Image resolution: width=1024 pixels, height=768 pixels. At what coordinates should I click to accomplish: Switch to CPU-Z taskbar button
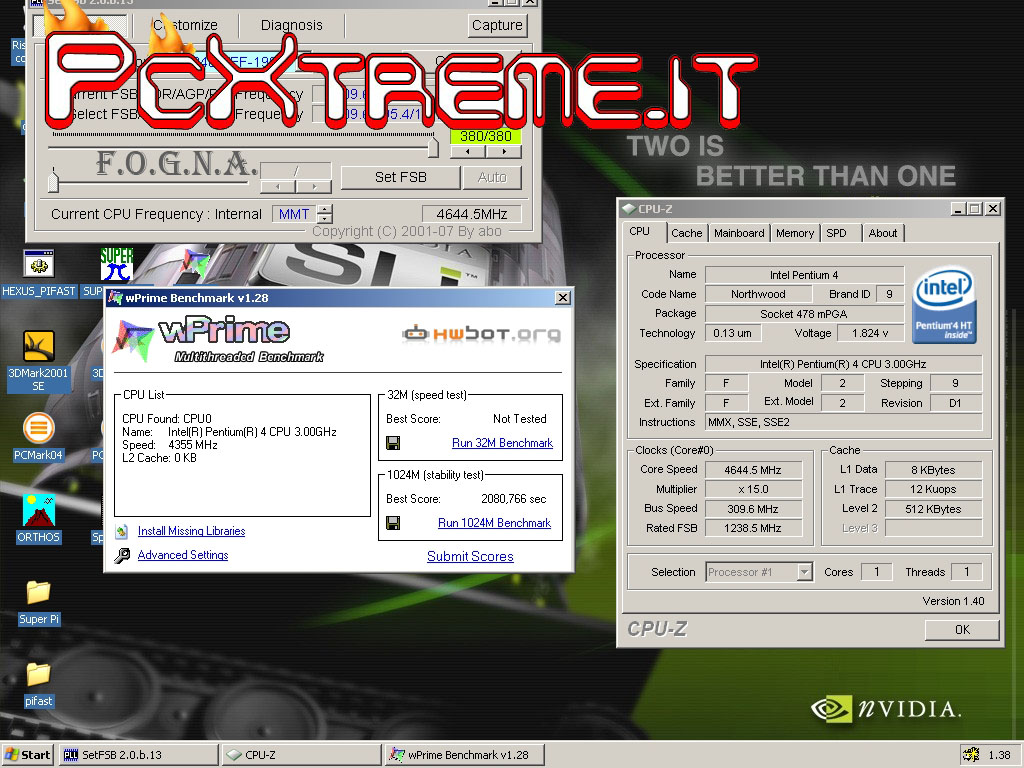(301, 755)
